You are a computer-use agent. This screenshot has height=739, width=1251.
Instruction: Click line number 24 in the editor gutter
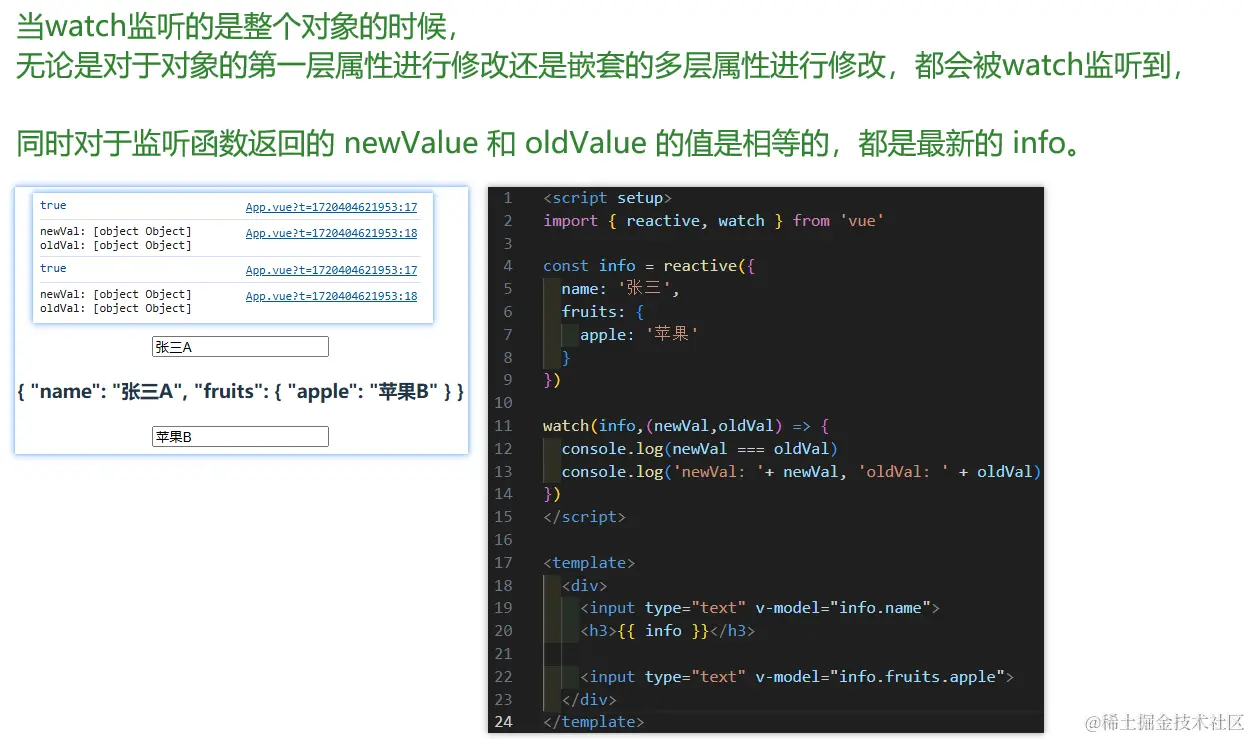pos(503,722)
